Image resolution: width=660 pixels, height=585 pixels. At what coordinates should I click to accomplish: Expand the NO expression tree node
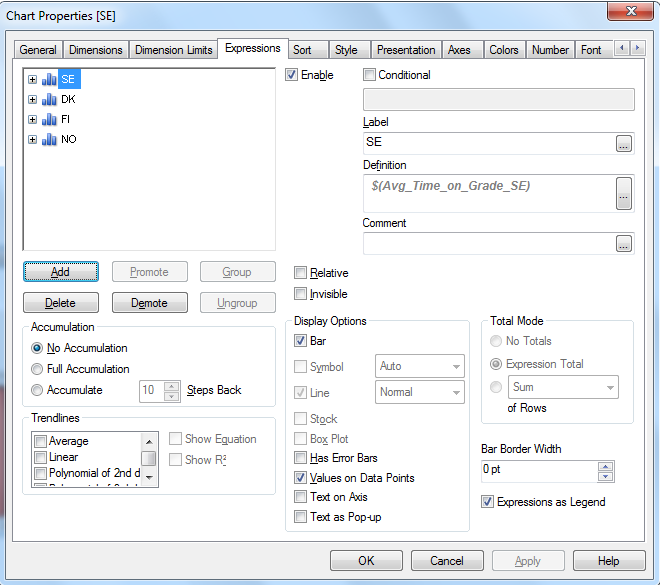pyautogui.click(x=32, y=139)
